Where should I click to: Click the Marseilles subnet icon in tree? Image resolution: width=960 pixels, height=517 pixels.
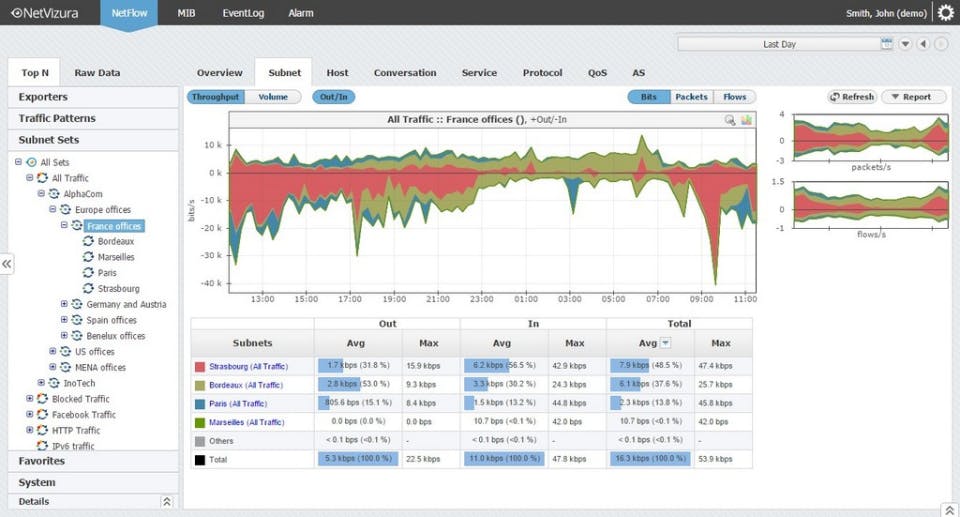click(x=88, y=257)
